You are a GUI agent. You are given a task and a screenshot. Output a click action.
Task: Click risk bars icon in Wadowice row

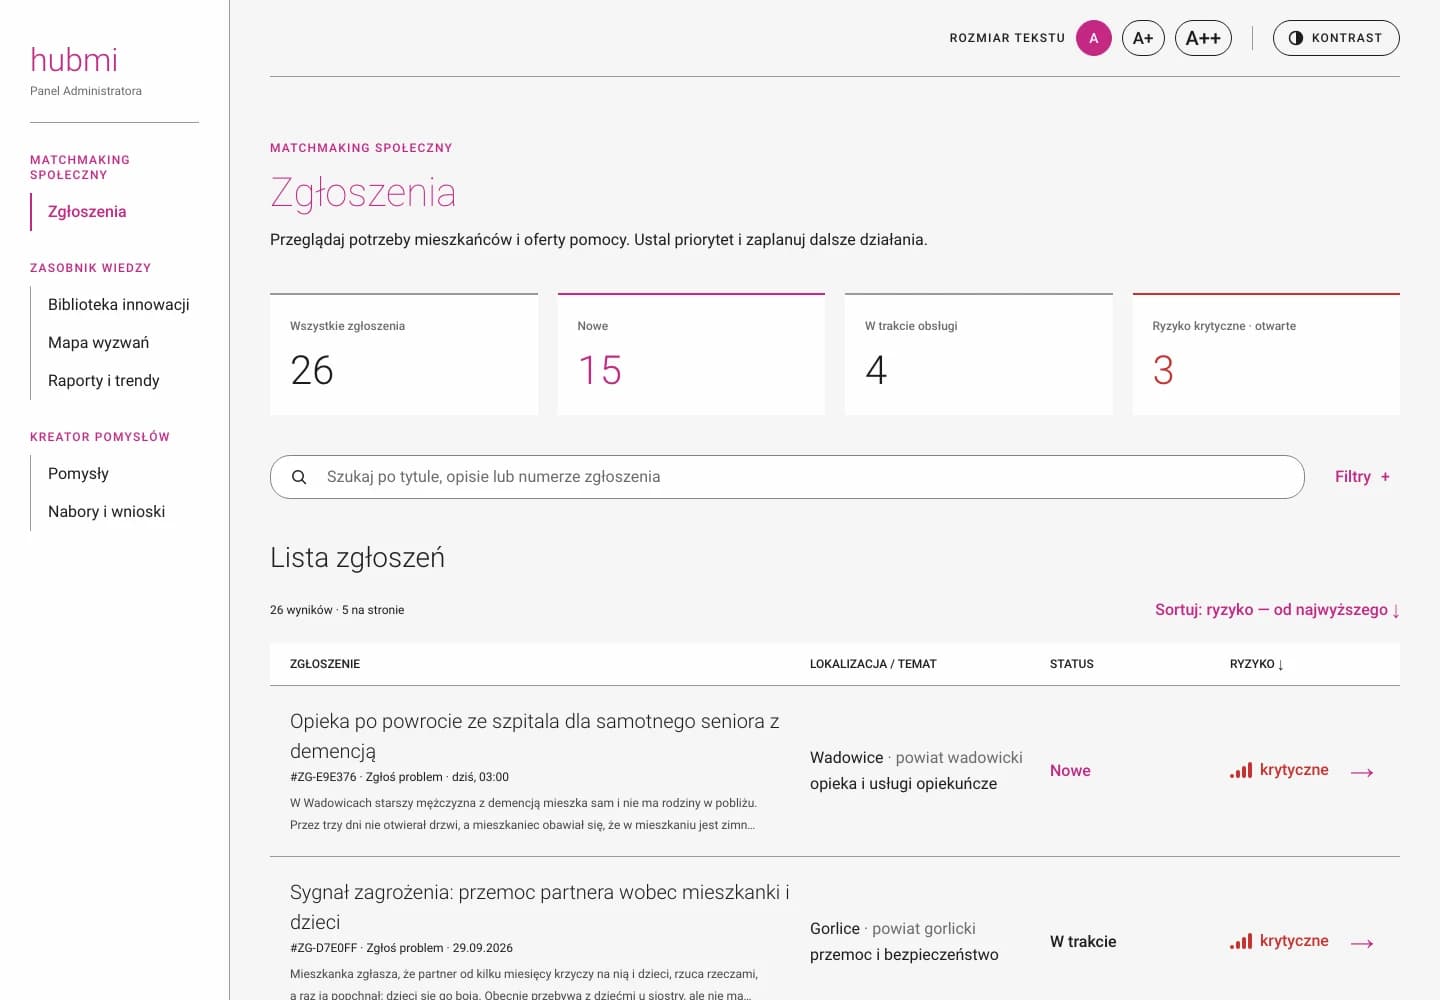[1241, 770]
